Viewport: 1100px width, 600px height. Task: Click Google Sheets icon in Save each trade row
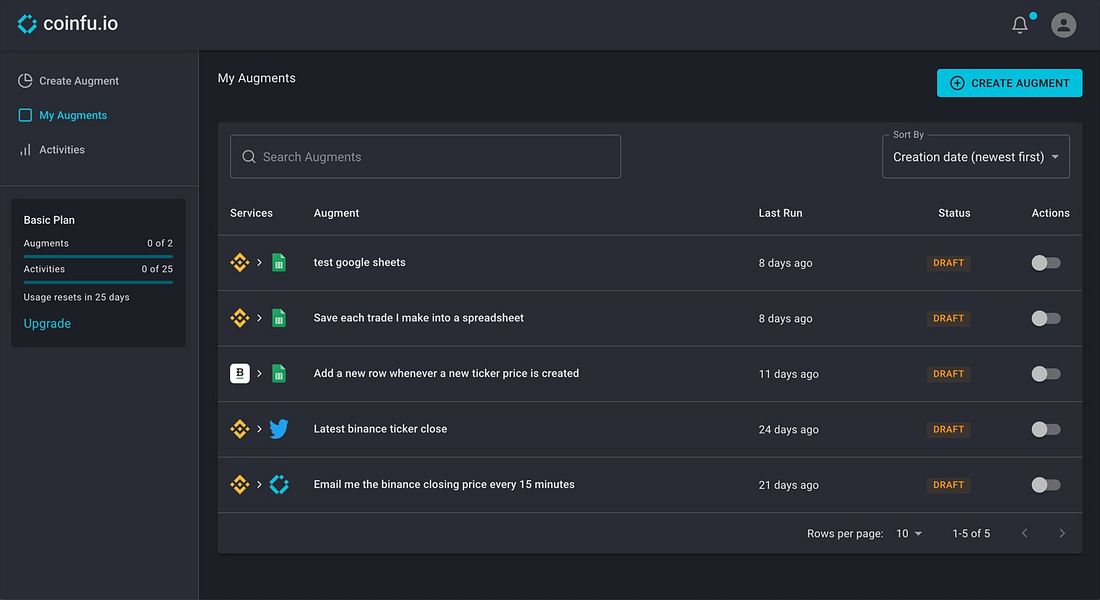point(279,318)
